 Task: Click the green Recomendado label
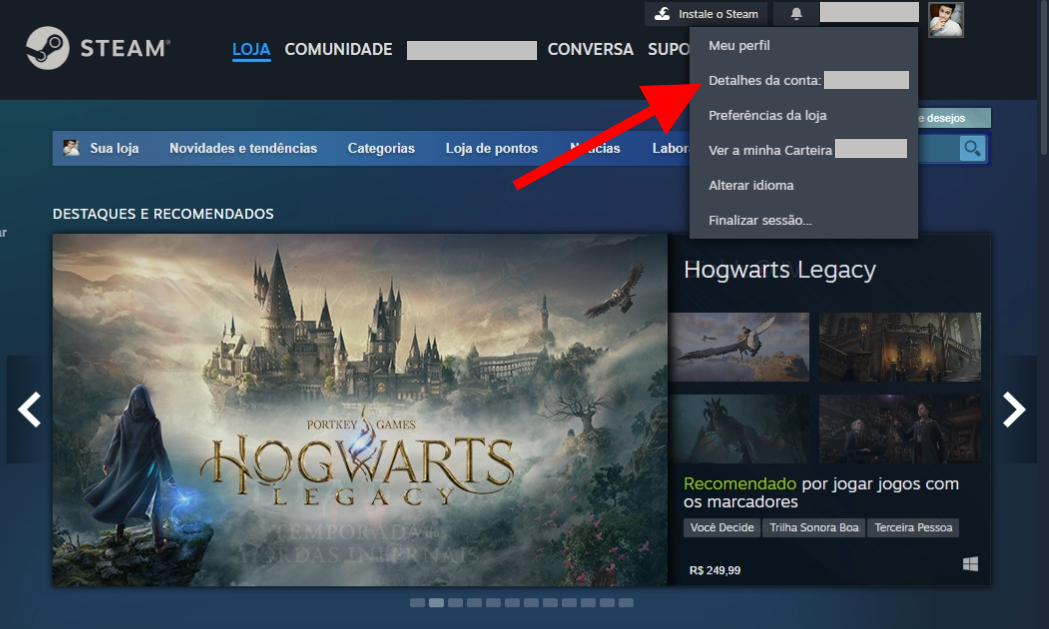(739, 484)
